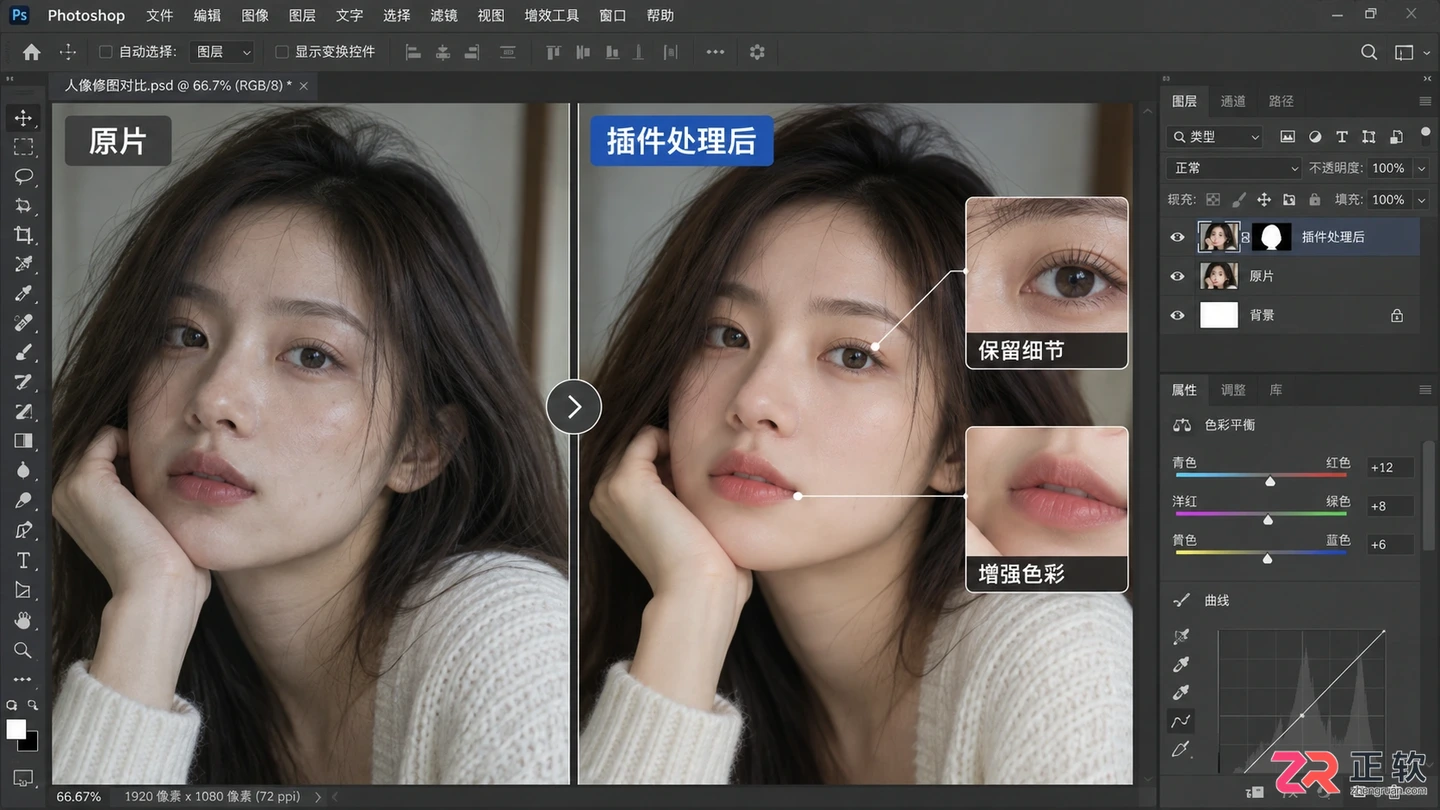Open the 类型 layer filter dropdown

click(x=1217, y=137)
